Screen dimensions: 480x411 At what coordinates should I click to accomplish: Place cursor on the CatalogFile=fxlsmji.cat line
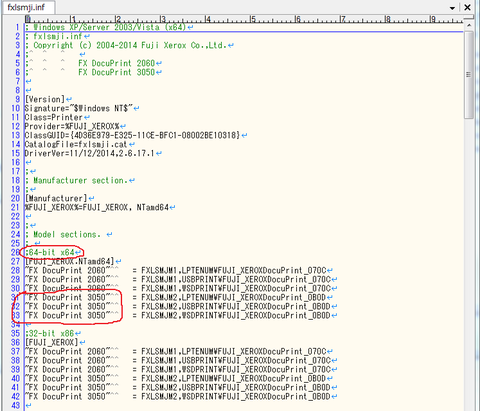pyautogui.click(x=76, y=144)
